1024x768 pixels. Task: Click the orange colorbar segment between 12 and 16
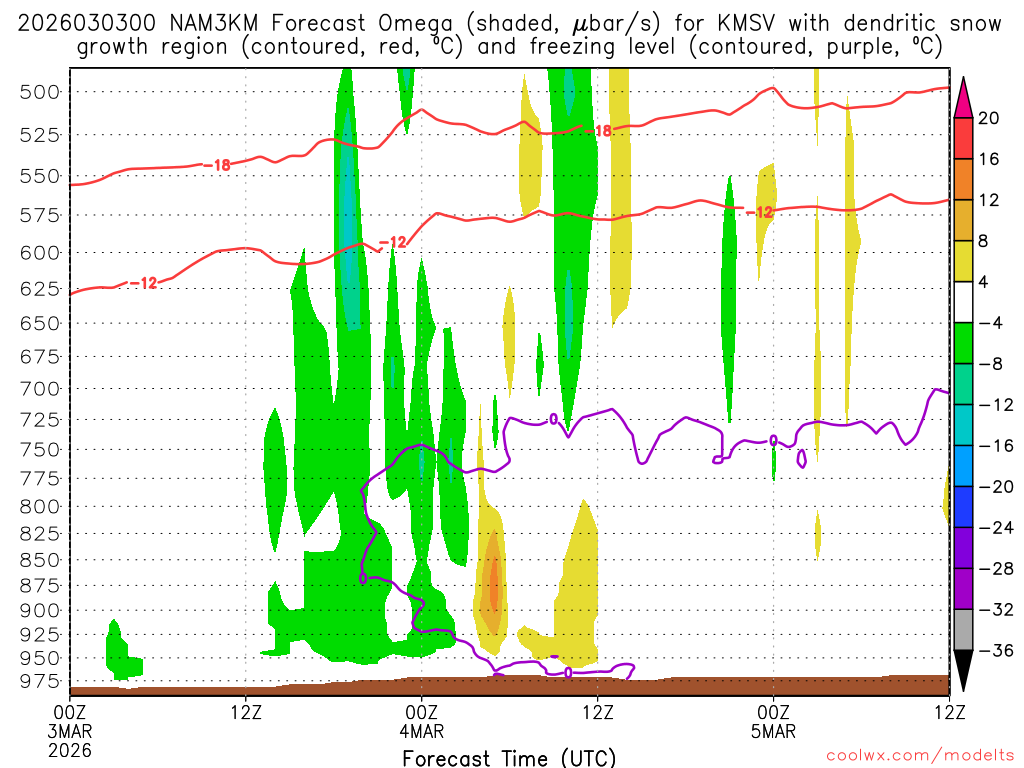coord(963,180)
